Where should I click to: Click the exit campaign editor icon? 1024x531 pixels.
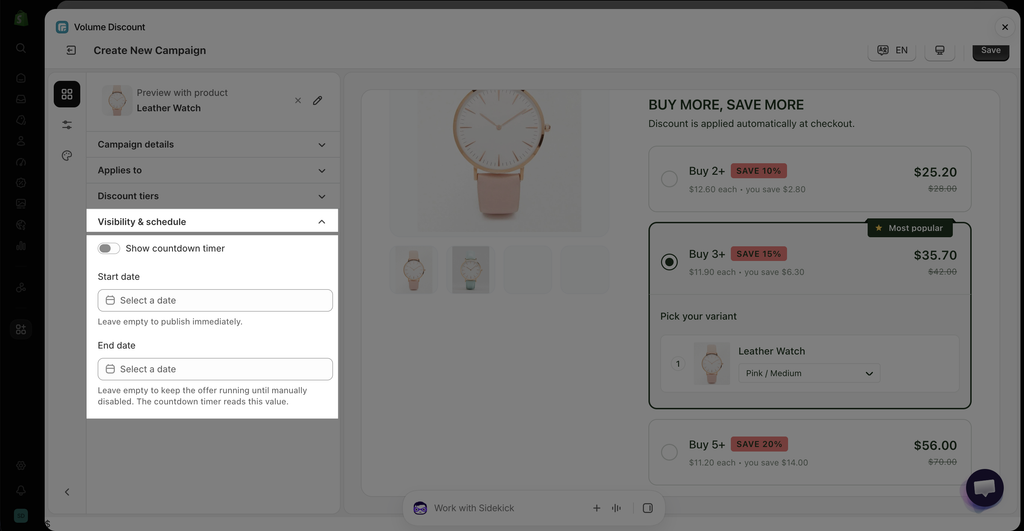(x=71, y=50)
